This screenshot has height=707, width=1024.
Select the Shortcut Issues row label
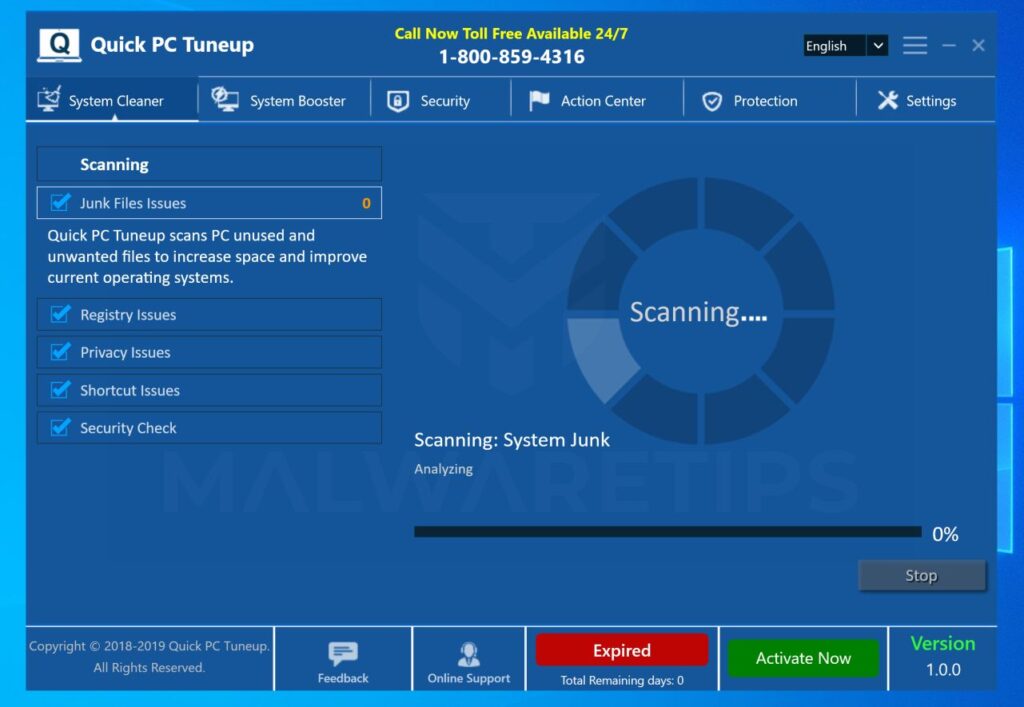point(130,390)
